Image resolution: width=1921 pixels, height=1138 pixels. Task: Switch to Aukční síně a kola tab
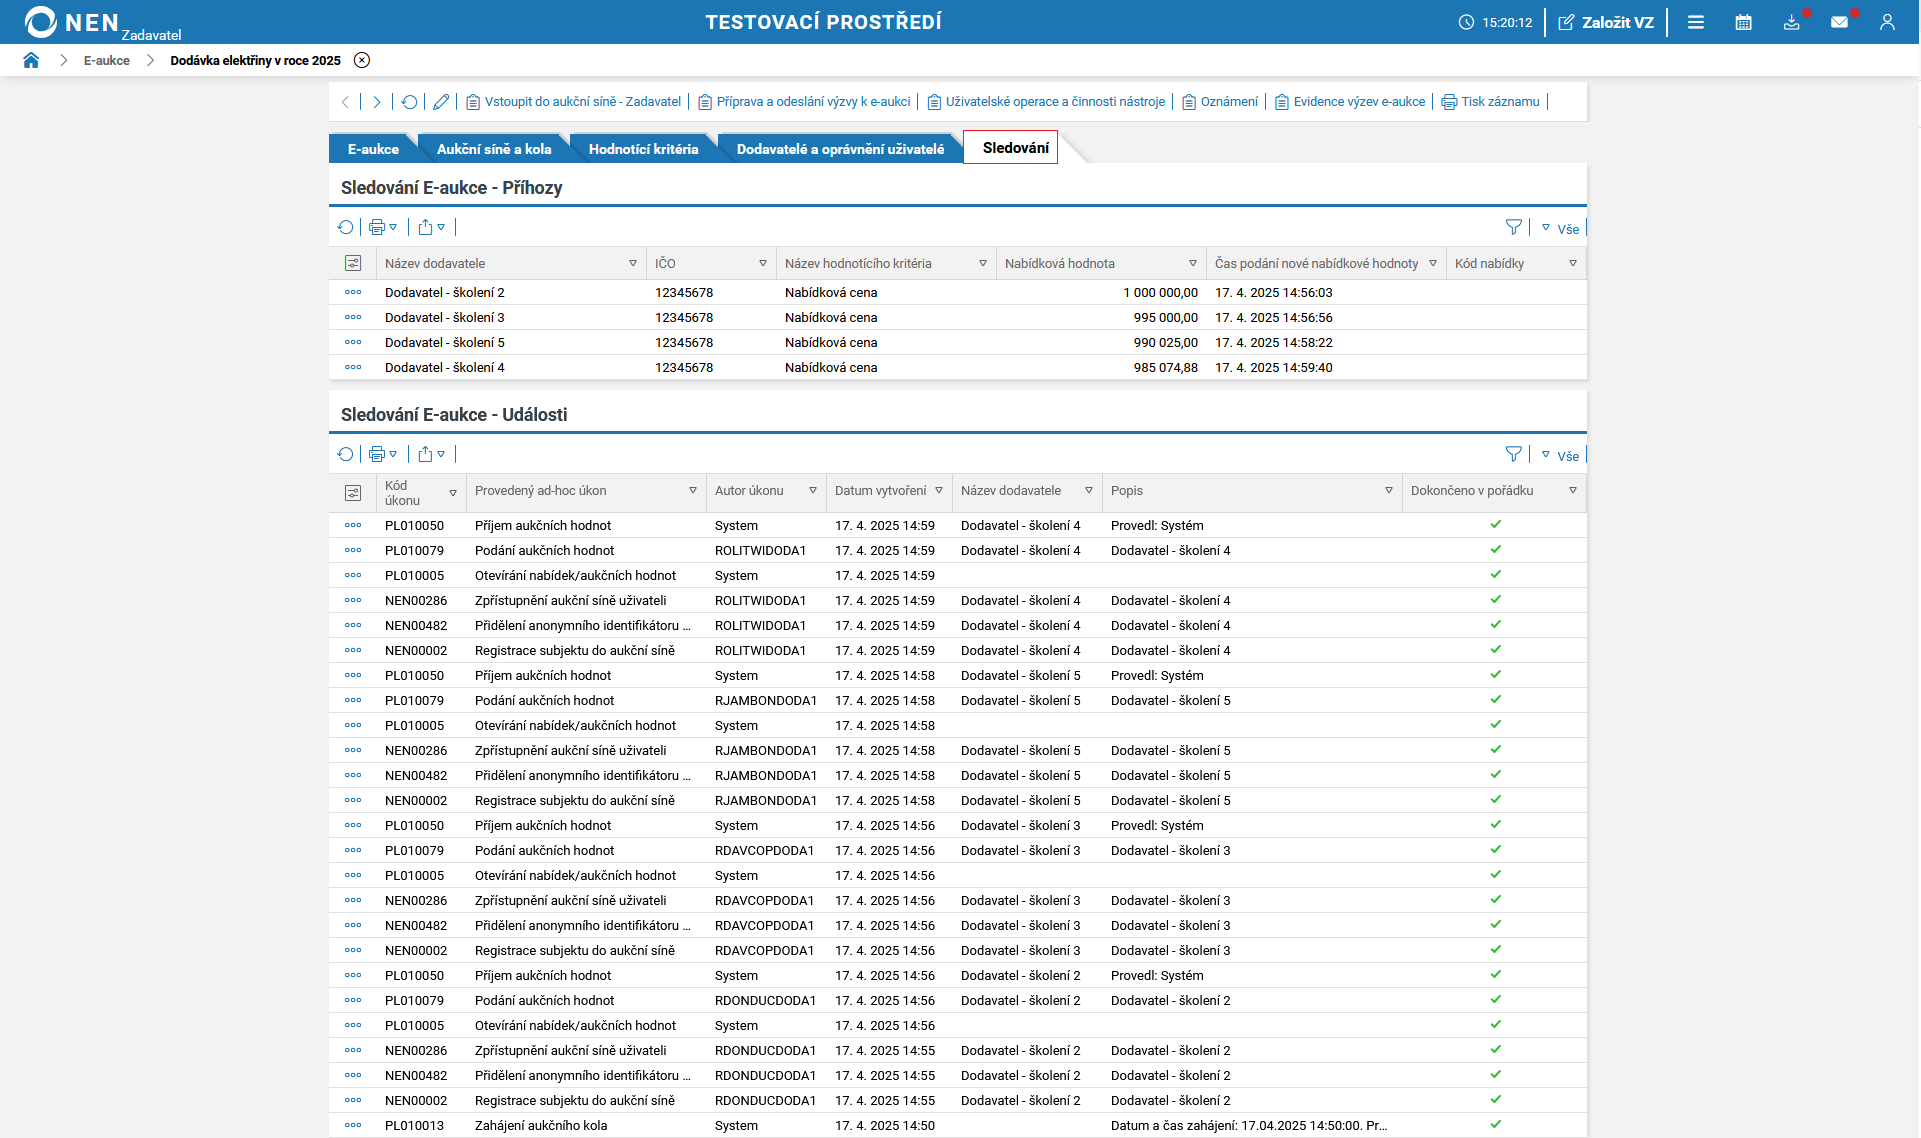click(494, 149)
